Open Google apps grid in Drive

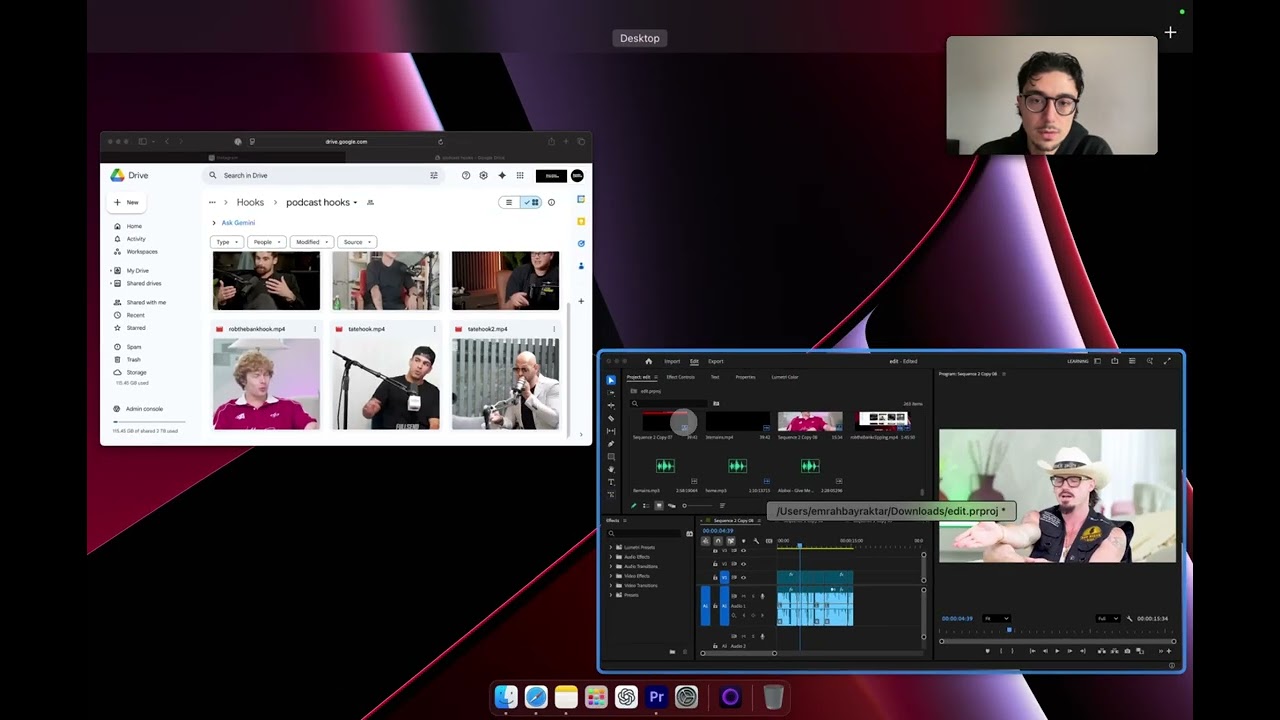[x=520, y=175]
